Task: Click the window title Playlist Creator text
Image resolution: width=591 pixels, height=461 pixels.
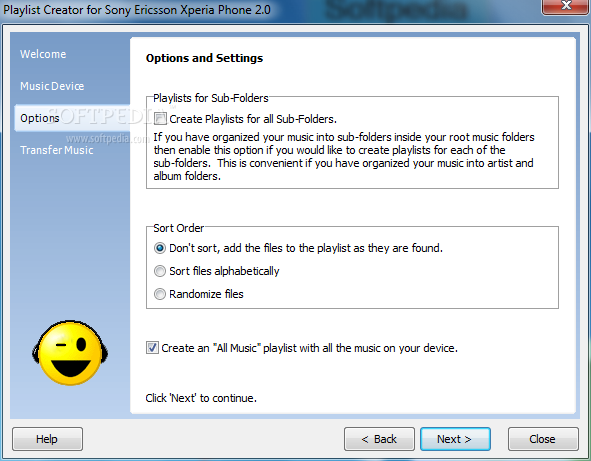Action: [x=137, y=10]
